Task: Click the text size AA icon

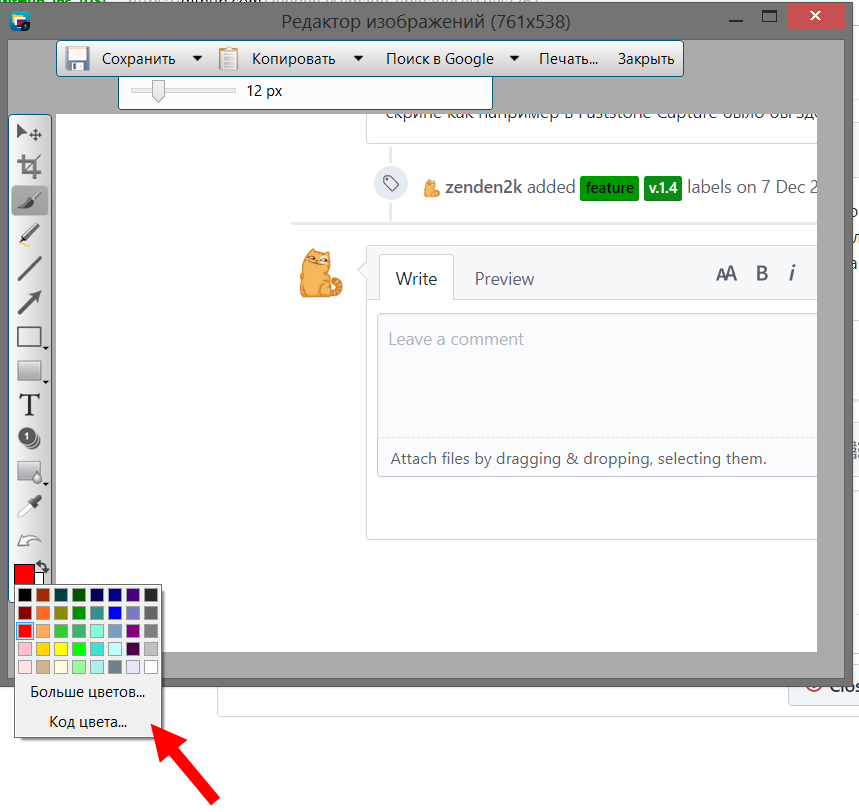Action: pos(726,273)
